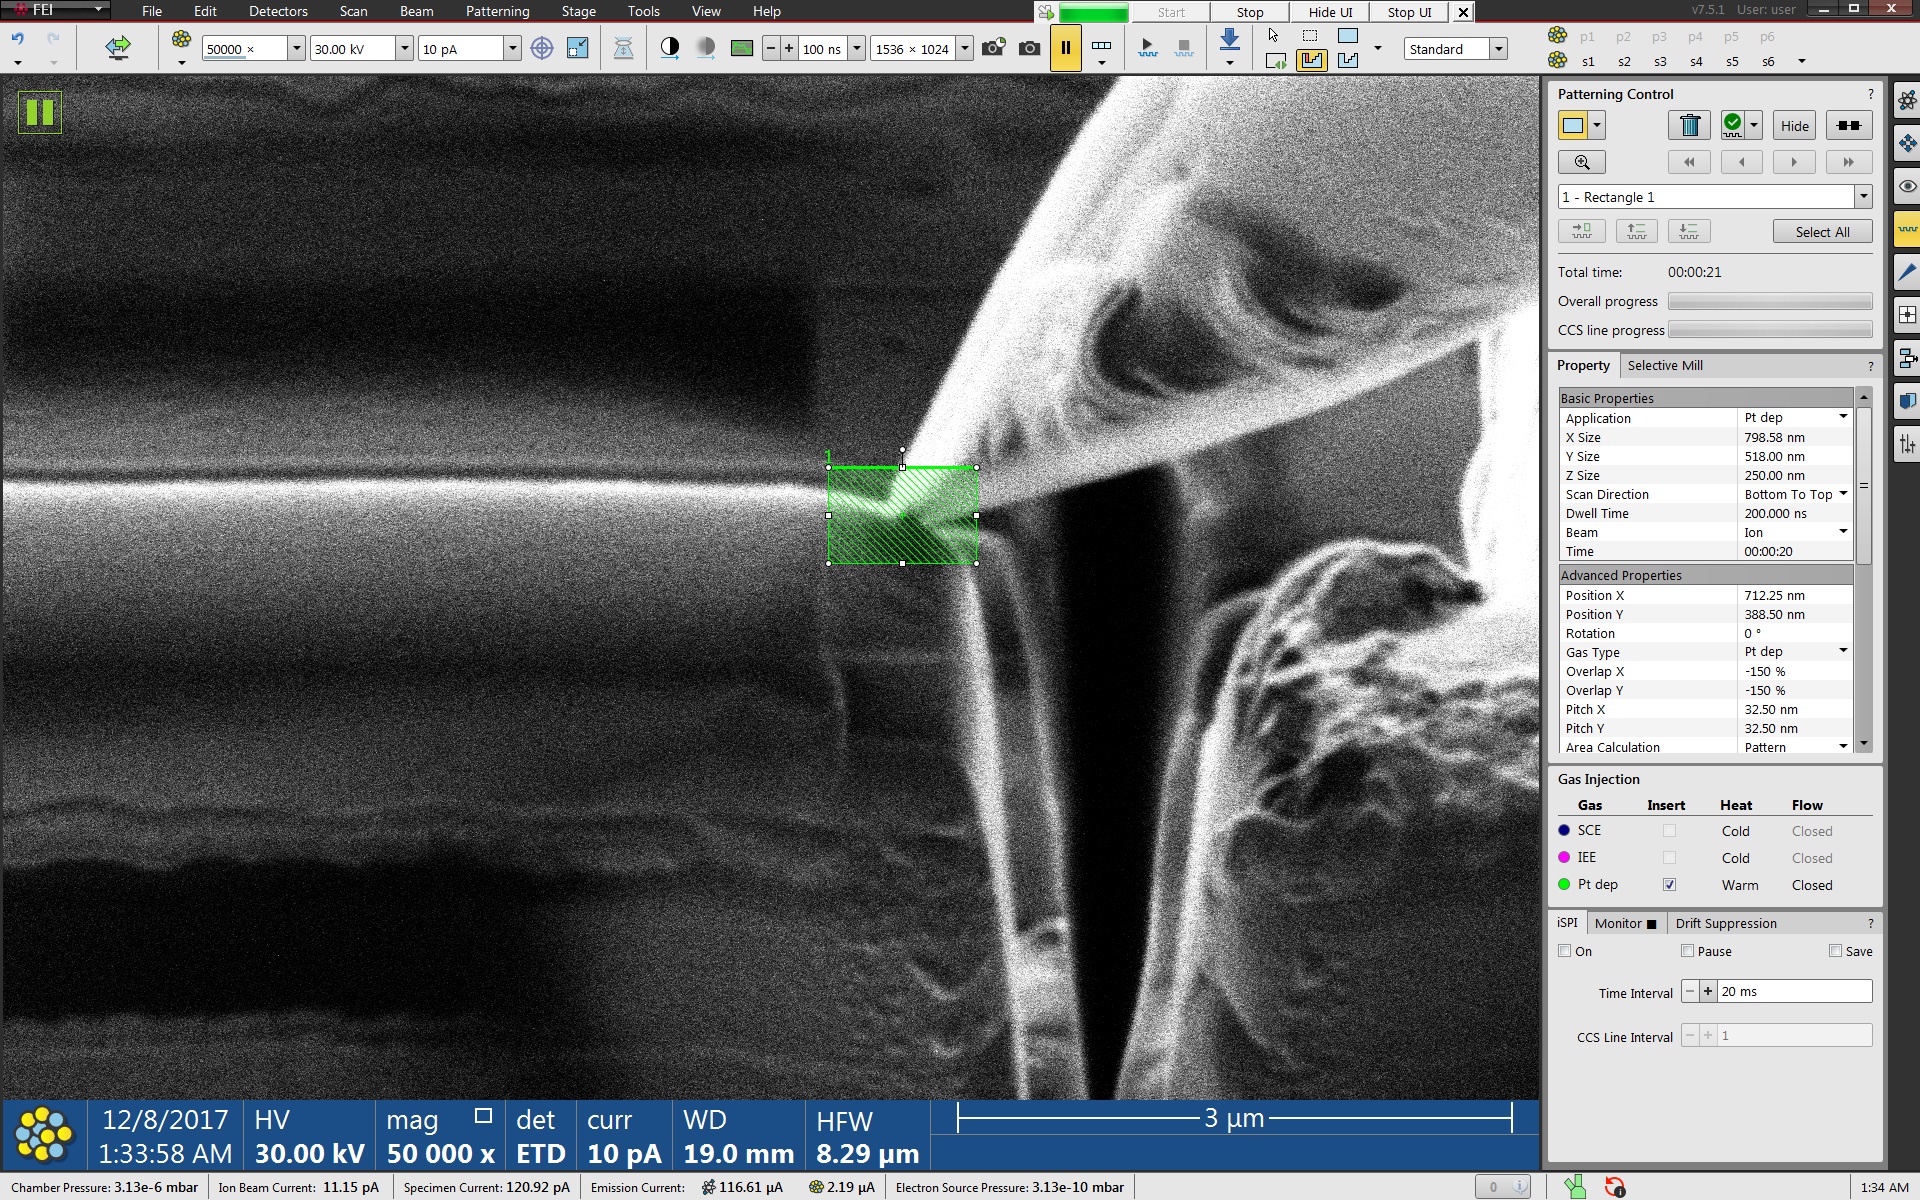Enable the iSPI On checkbox
This screenshot has width=1920, height=1200.
coord(1565,951)
